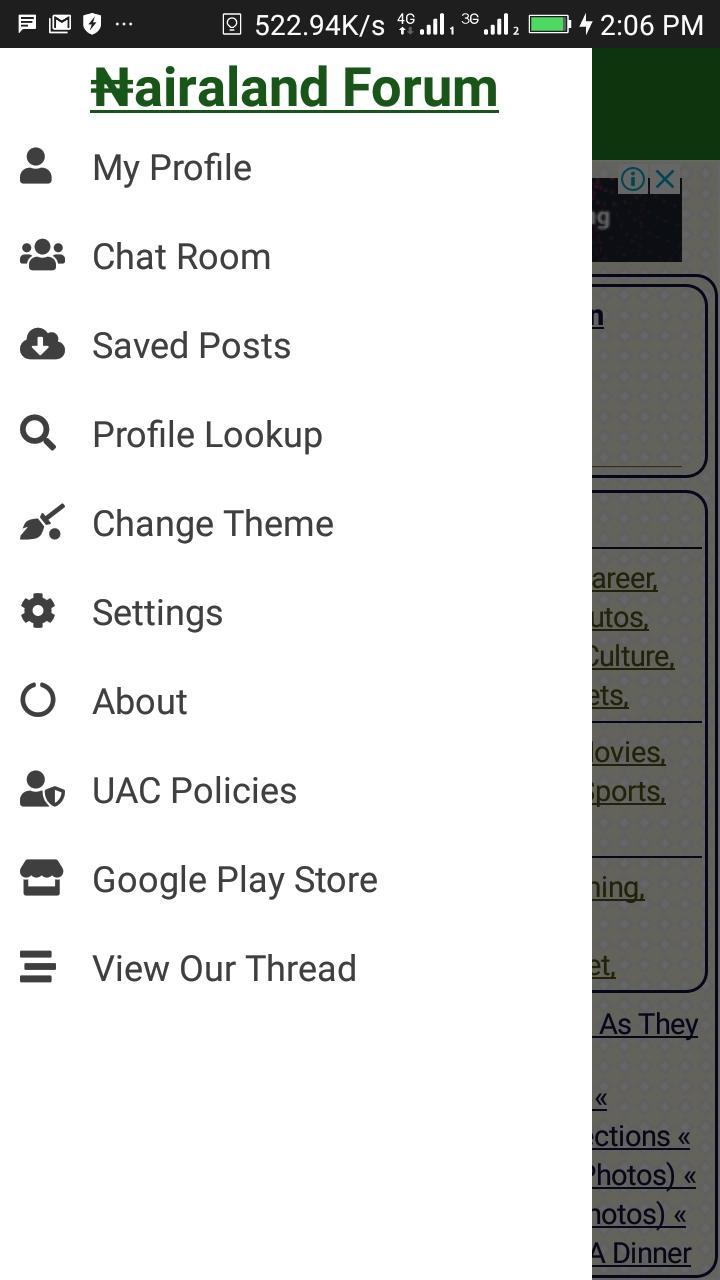The height and width of the screenshot is (1280, 720).
Task: Select the UAC Policies entry
Action: 296,790
